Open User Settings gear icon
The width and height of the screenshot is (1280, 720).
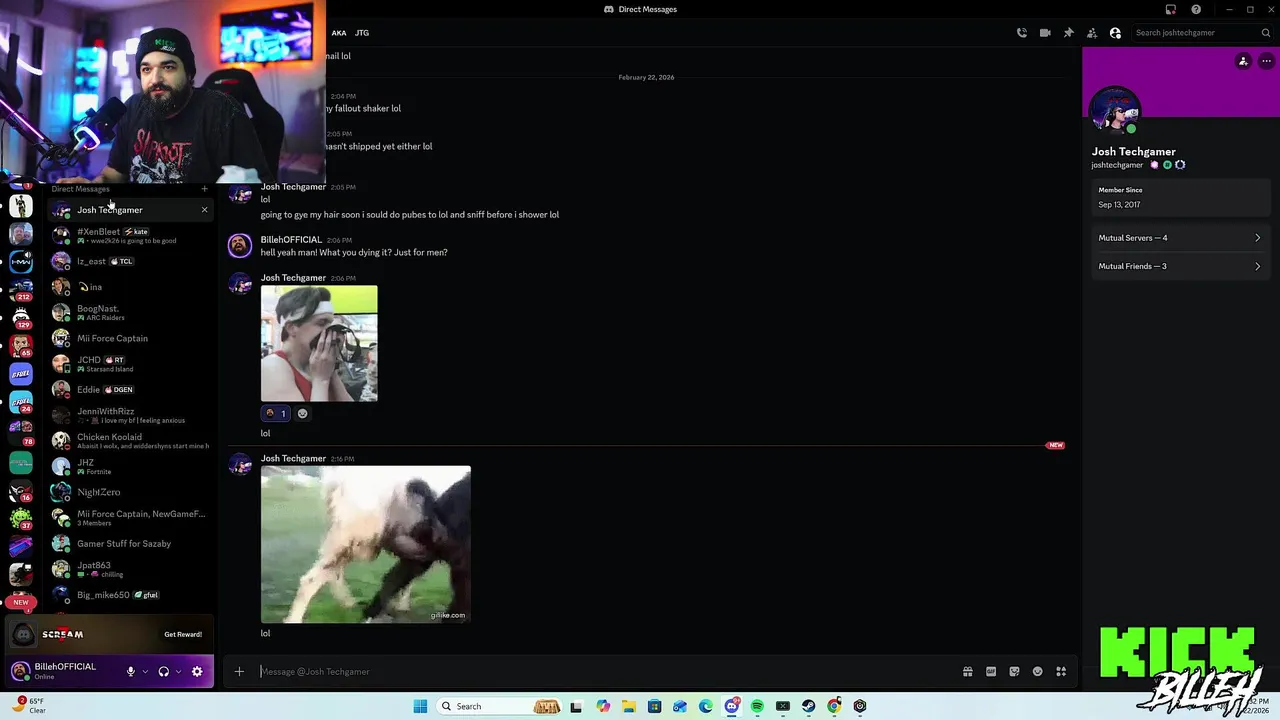(197, 671)
